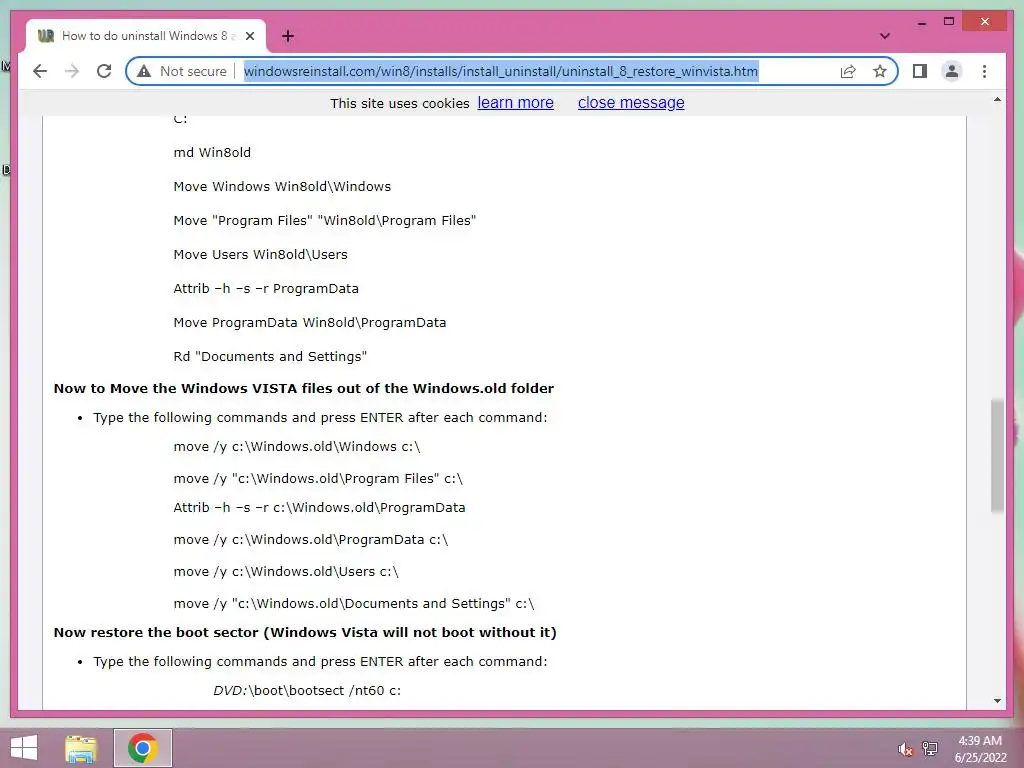Open the Chrome profile avatar
1024x768 pixels.
[952, 71]
